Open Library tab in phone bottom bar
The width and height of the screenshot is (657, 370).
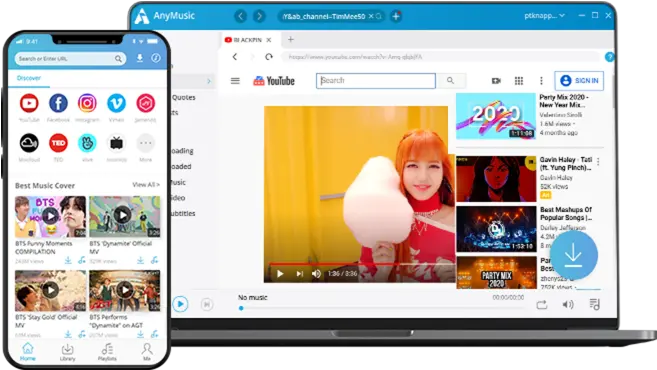pos(67,352)
